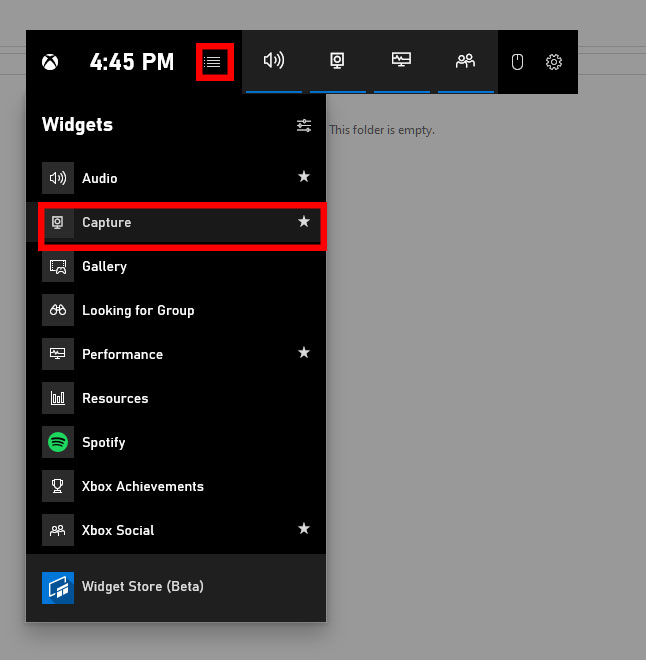Open the Capture widget from top bar
This screenshot has height=660, width=646.
(x=338, y=61)
